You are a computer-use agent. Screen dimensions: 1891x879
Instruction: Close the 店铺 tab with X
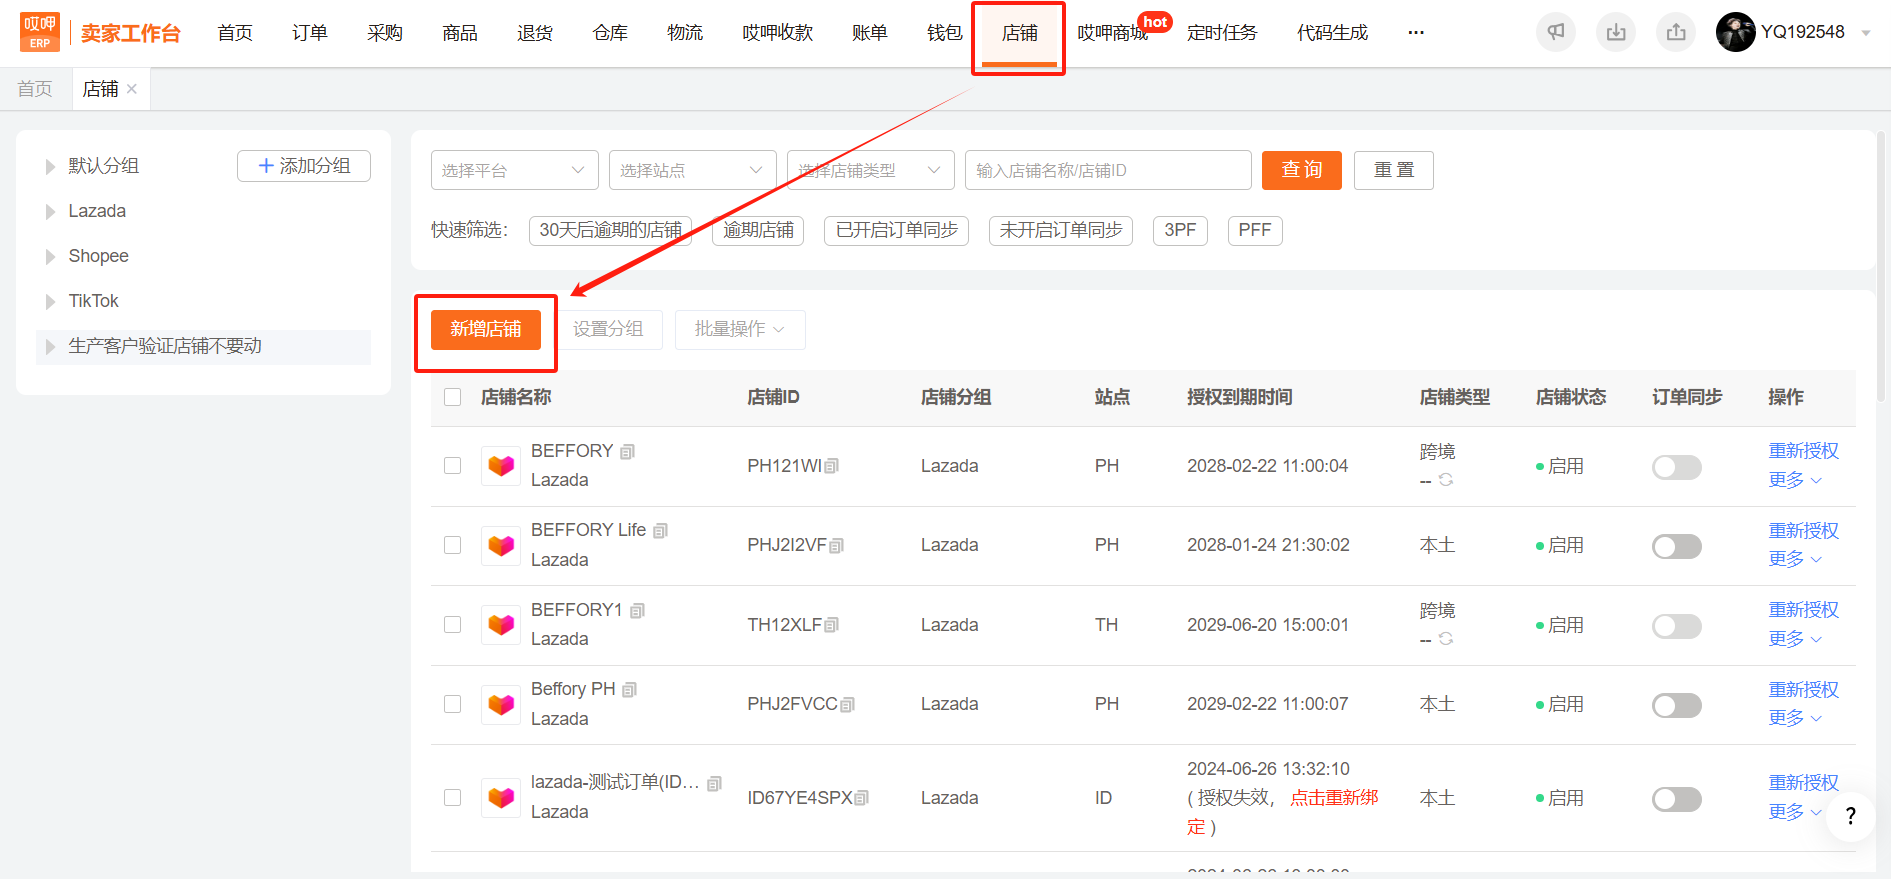[x=132, y=89]
